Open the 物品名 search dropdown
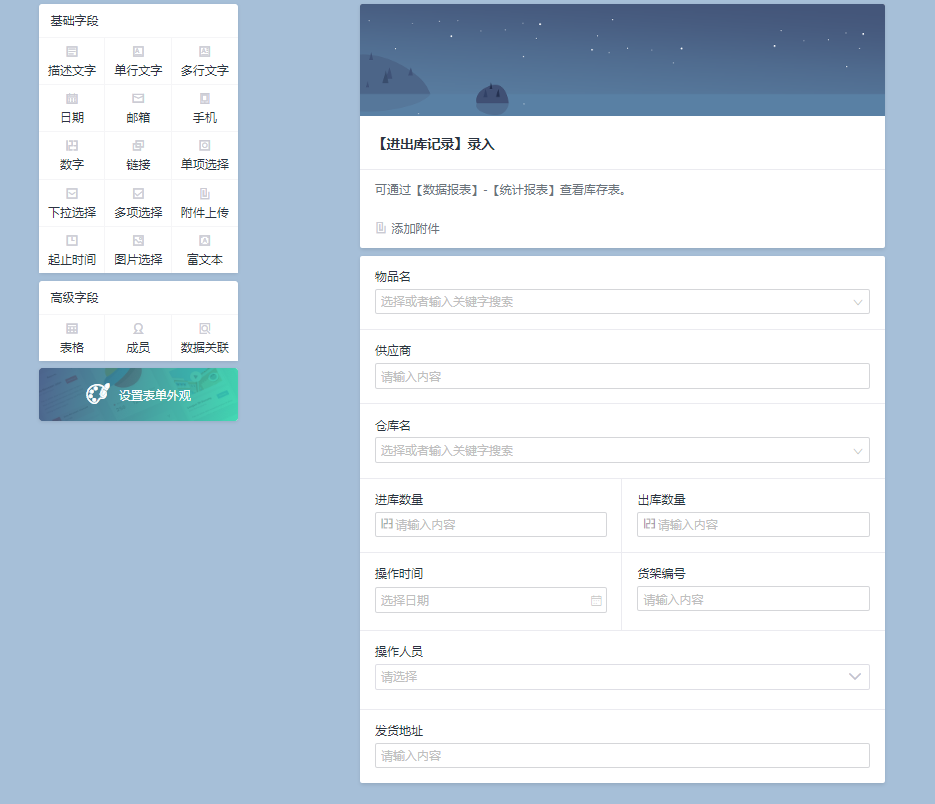This screenshot has height=804, width=935. (x=622, y=302)
